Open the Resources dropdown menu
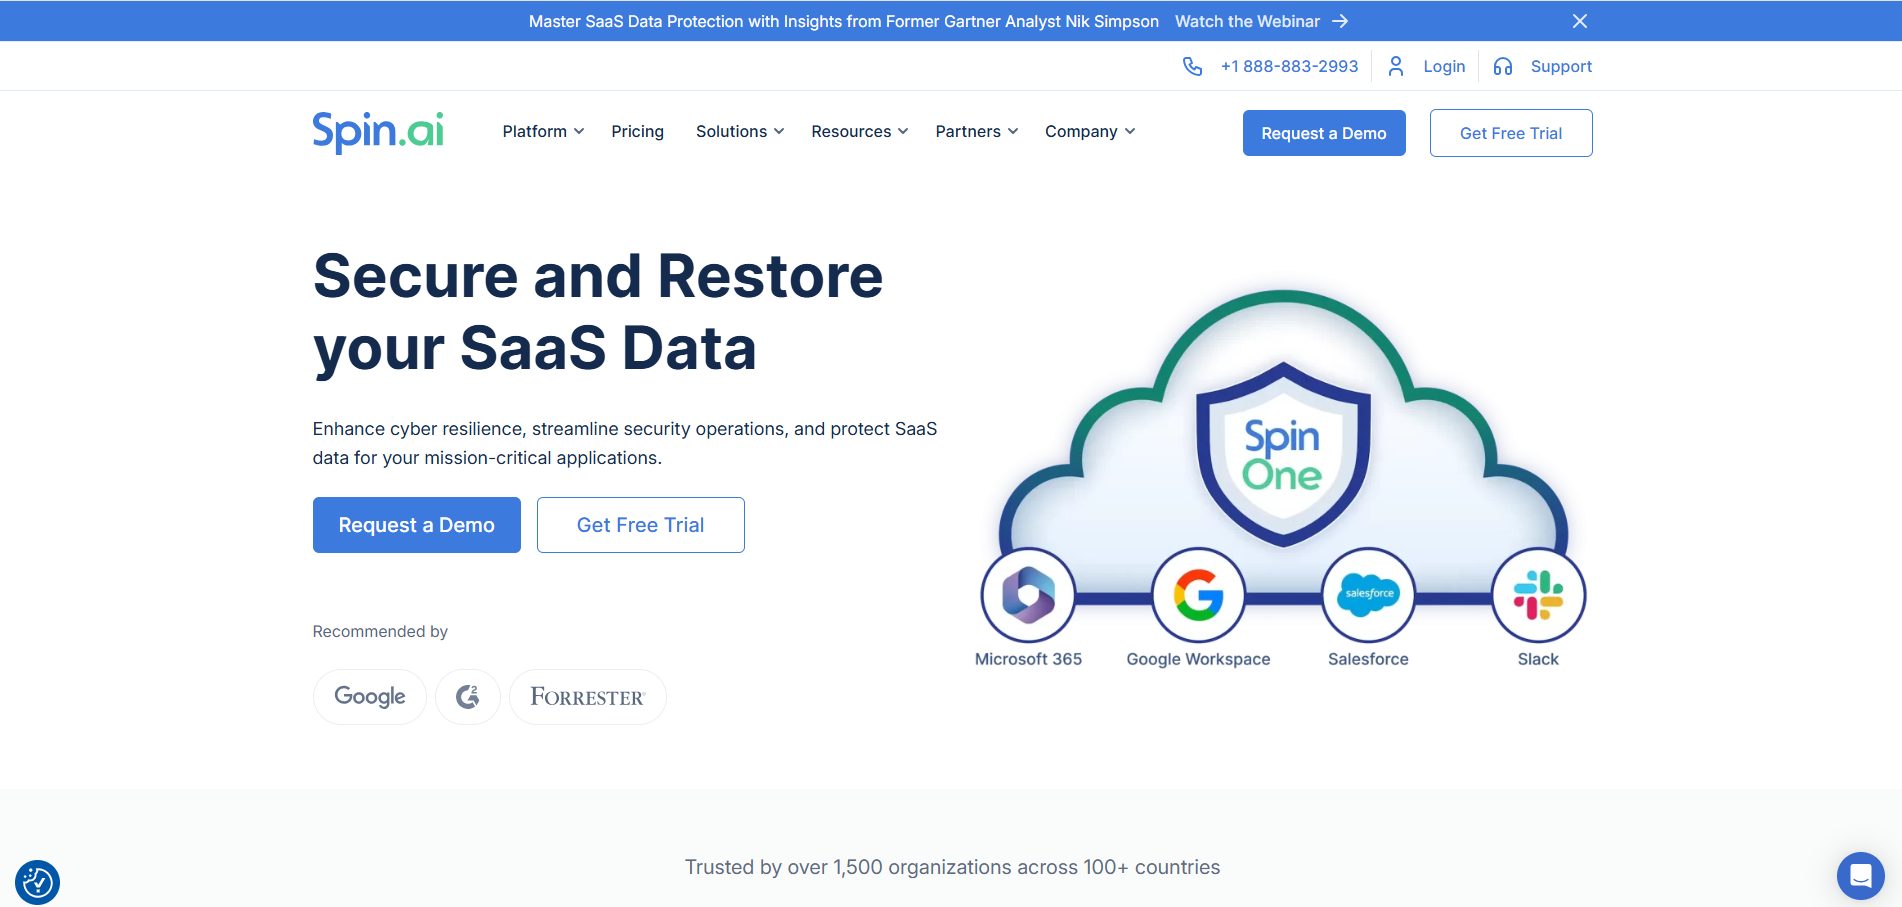 click(x=859, y=132)
